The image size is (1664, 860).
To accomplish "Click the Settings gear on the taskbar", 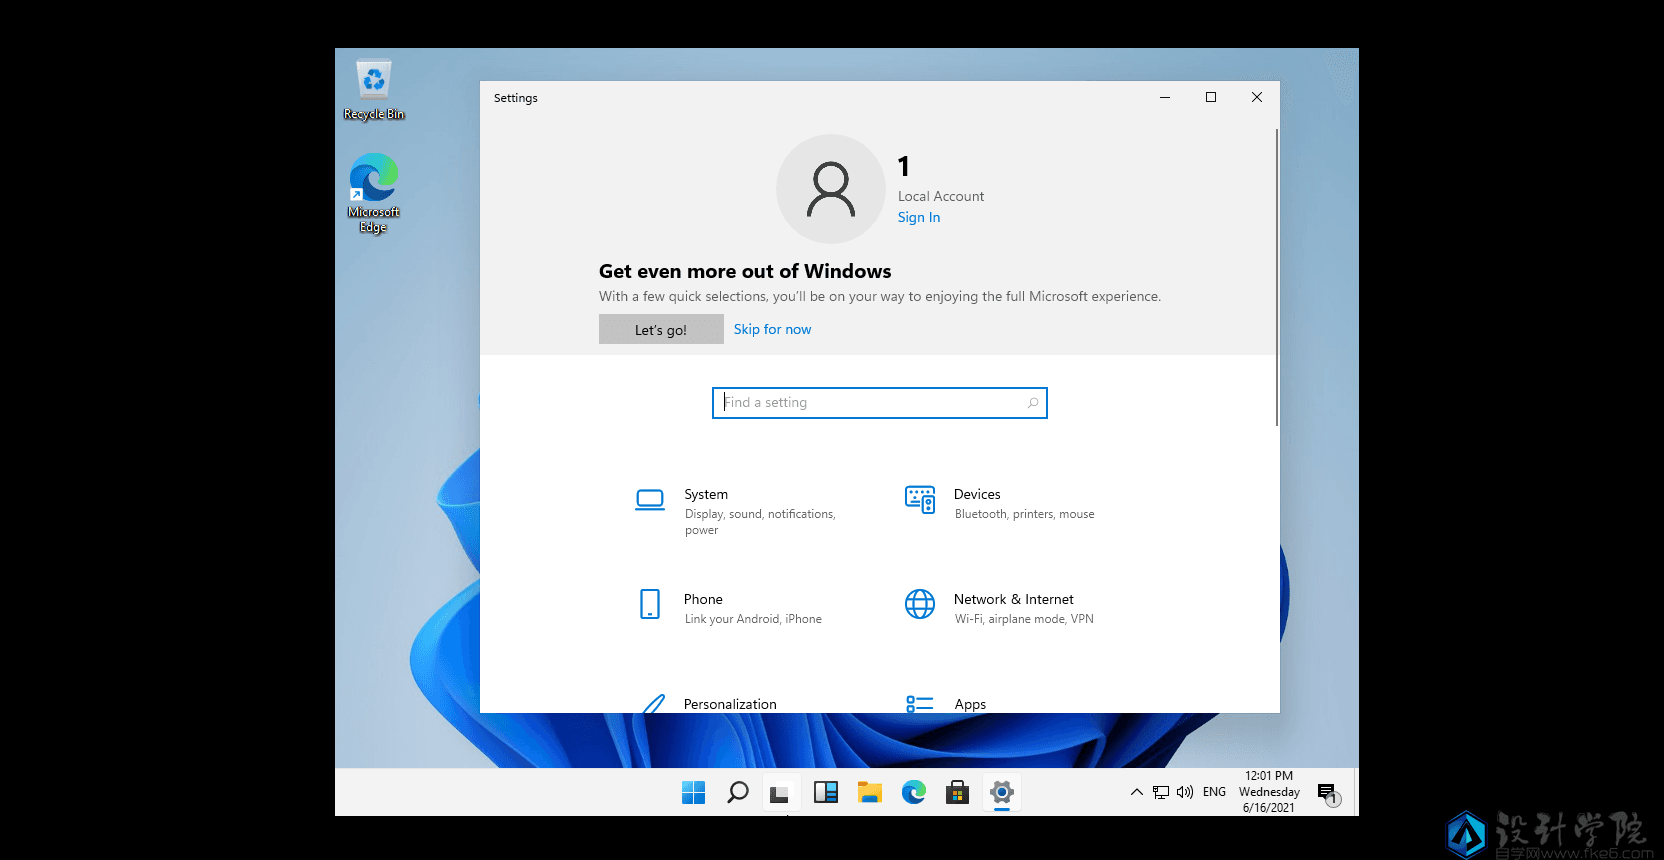I will [x=1002, y=793].
